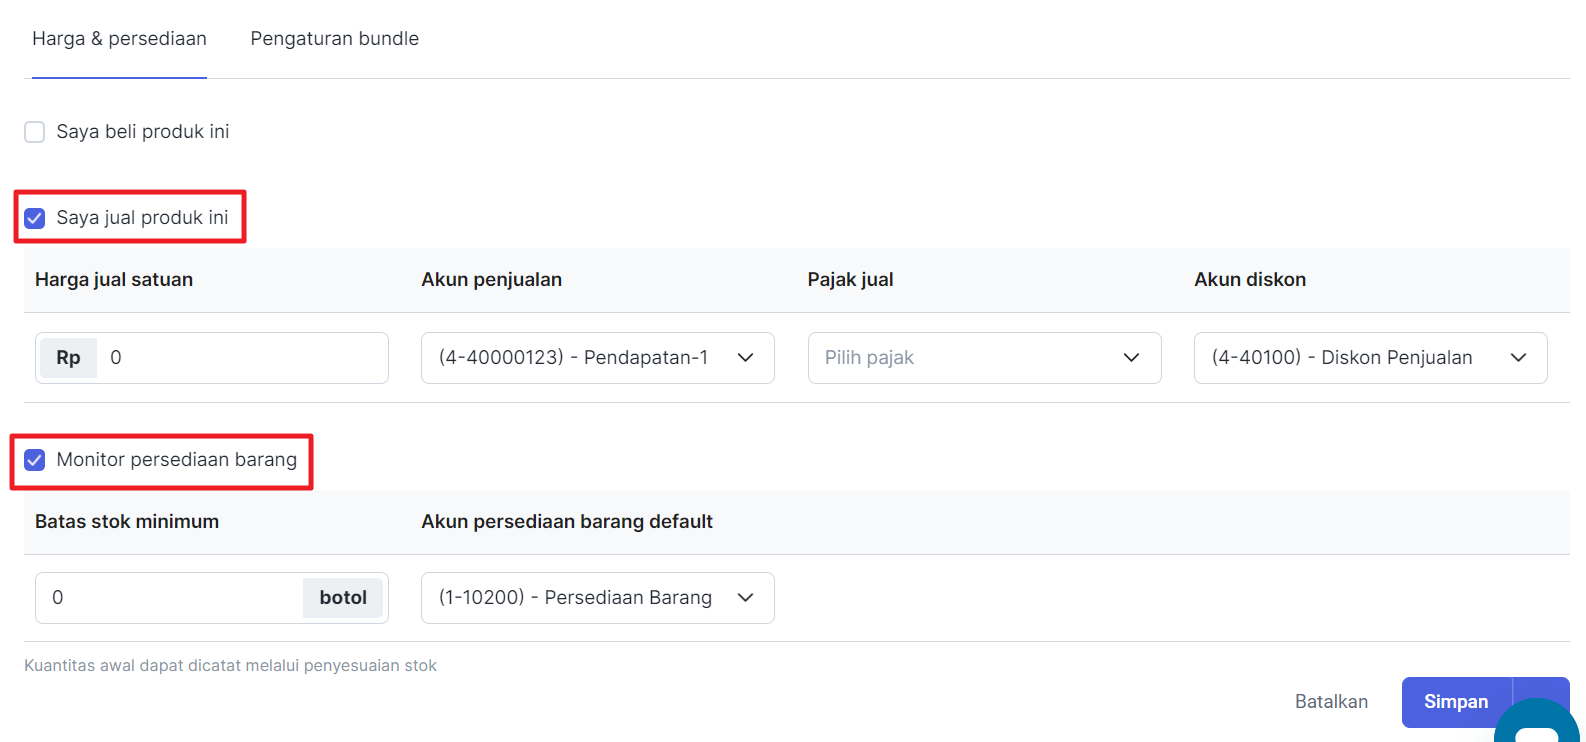Check the Saya beli produk ini box

[x=35, y=132]
